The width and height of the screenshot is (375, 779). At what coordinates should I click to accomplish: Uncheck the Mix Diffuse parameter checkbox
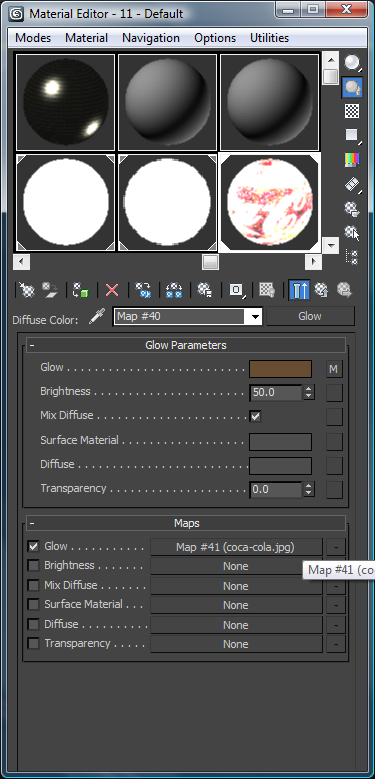pyautogui.click(x=256, y=416)
